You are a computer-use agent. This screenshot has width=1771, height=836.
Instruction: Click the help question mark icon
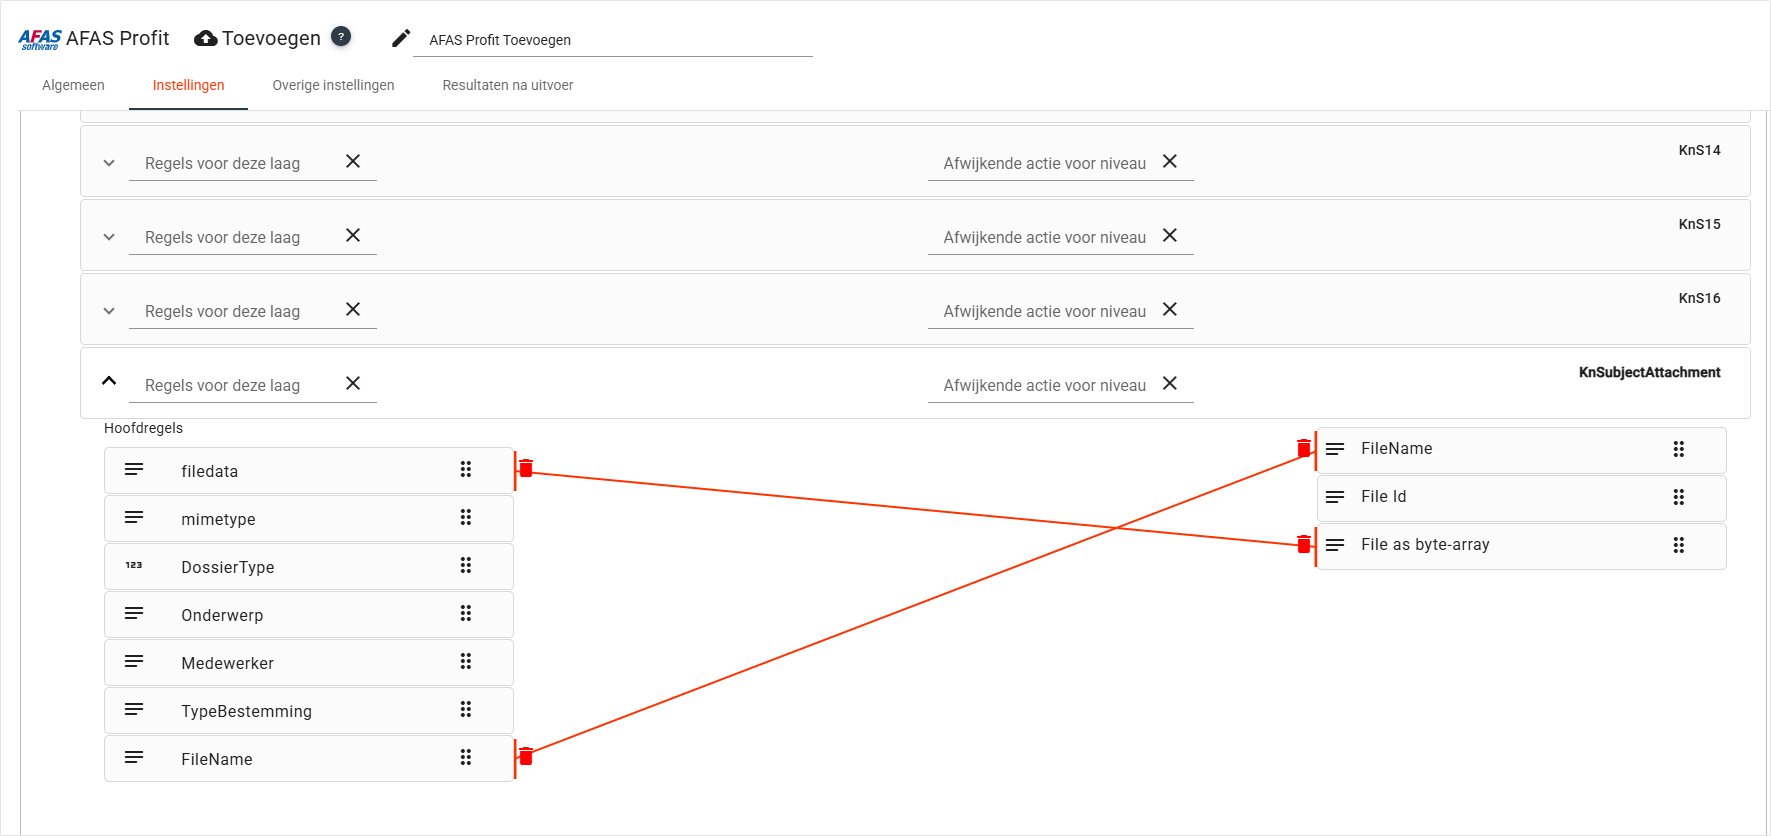coord(341,36)
